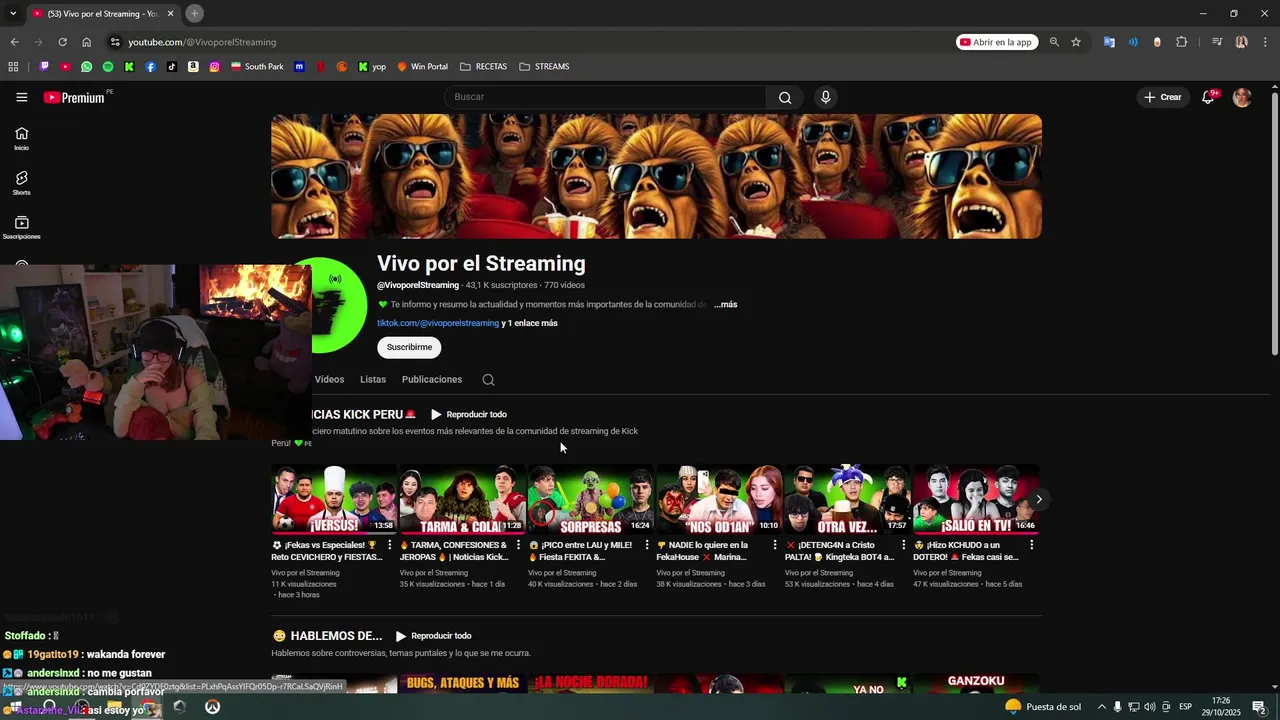The image size is (1280, 720).
Task: Switch to the Publicaciones channel tab
Action: 432,380
